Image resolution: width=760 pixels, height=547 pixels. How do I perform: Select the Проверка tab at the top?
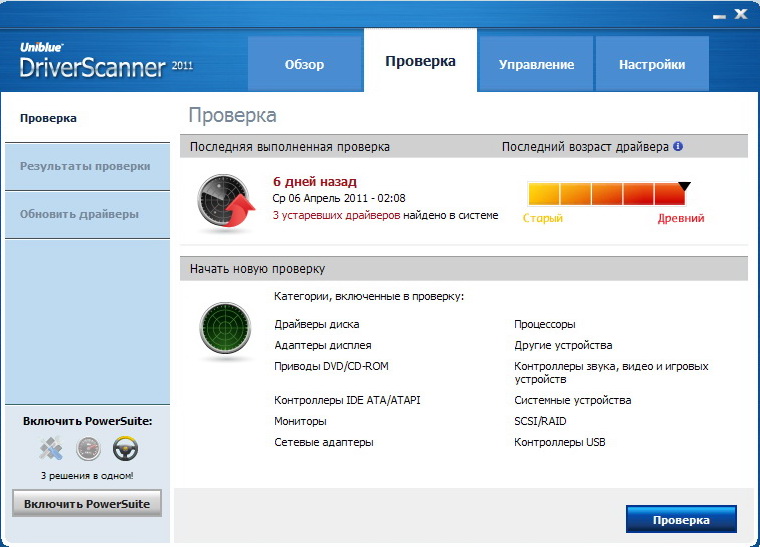pyautogui.click(x=420, y=61)
